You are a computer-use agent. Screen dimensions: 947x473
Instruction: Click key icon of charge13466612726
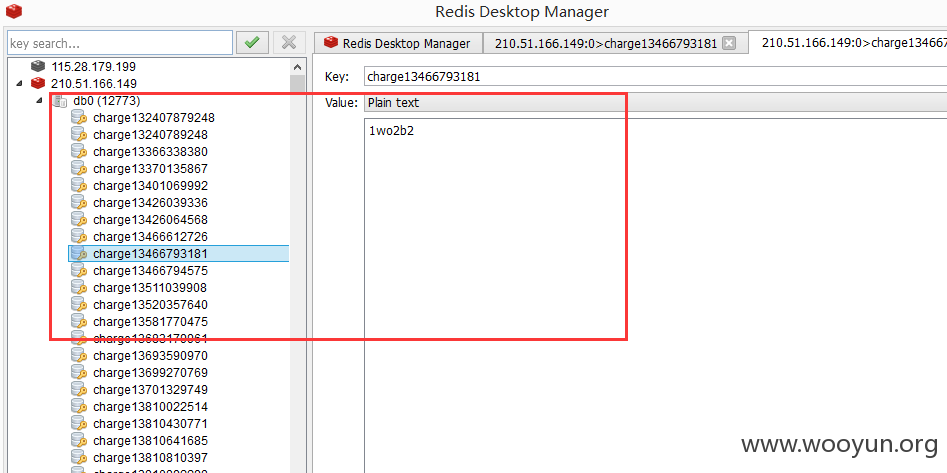pos(79,236)
